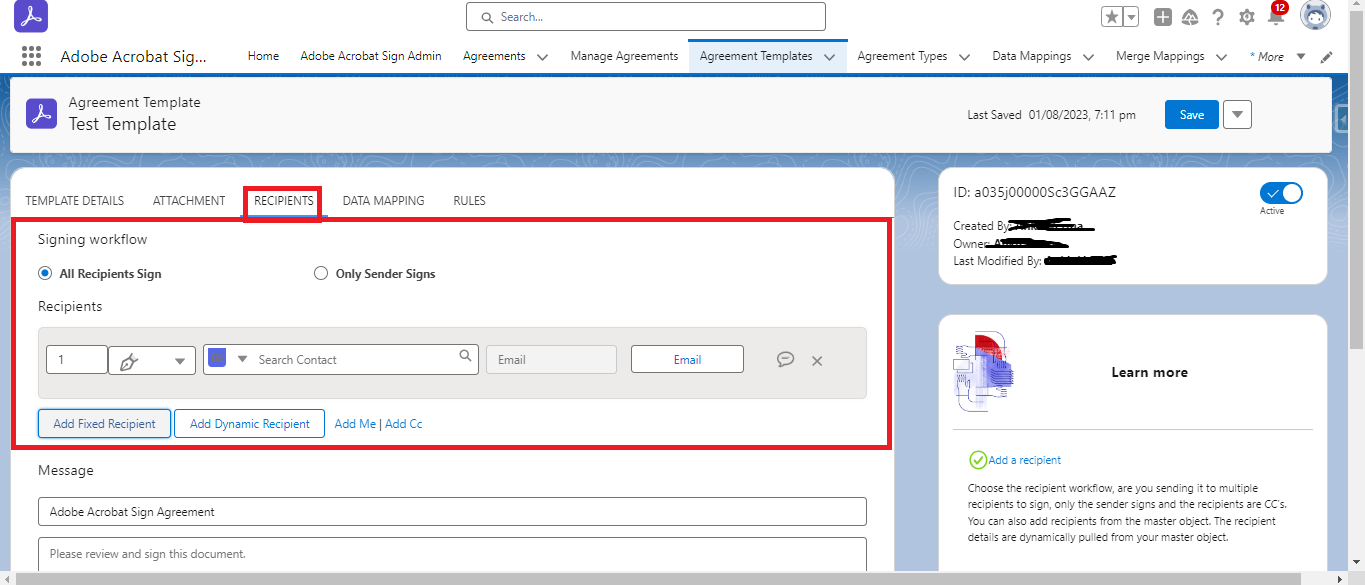Switch to RULES tab
The width and height of the screenshot is (1365, 585).
pyautogui.click(x=469, y=201)
